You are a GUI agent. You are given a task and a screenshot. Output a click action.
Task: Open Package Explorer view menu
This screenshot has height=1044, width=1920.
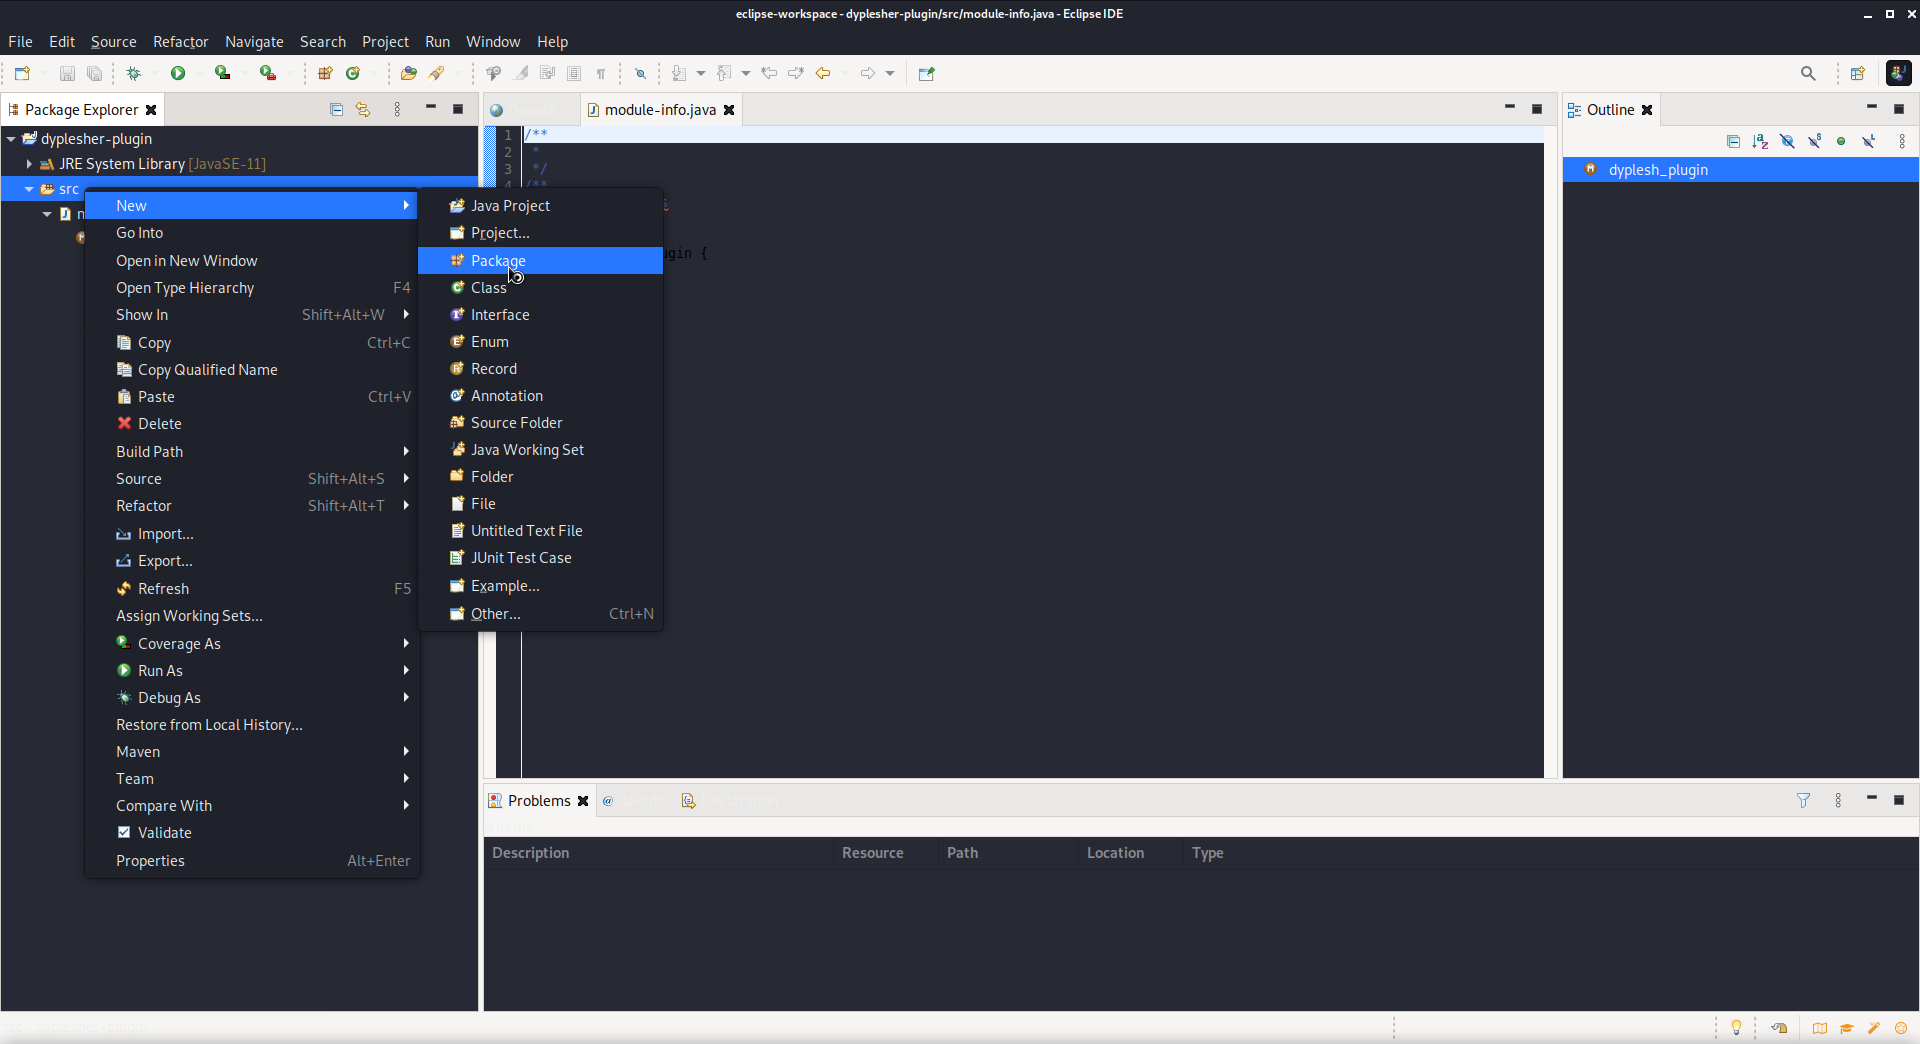397,109
